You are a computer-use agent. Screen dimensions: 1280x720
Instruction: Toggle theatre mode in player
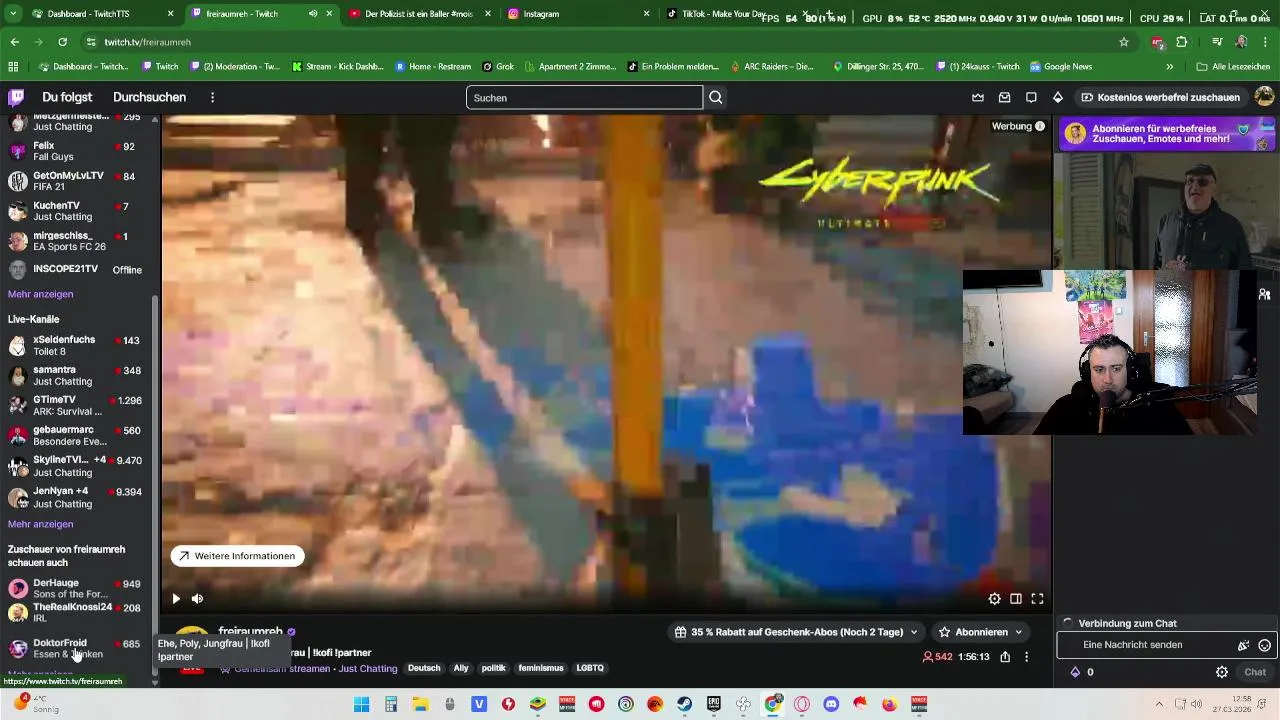click(1016, 599)
